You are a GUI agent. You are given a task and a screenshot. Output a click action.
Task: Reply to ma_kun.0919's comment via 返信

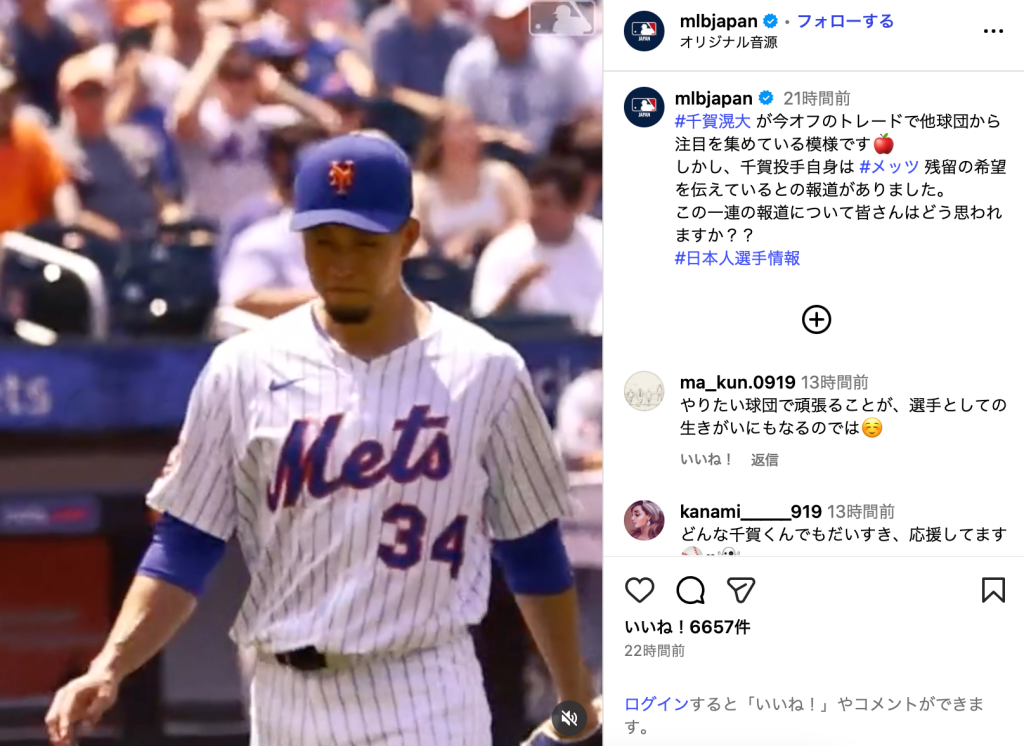[x=764, y=460]
